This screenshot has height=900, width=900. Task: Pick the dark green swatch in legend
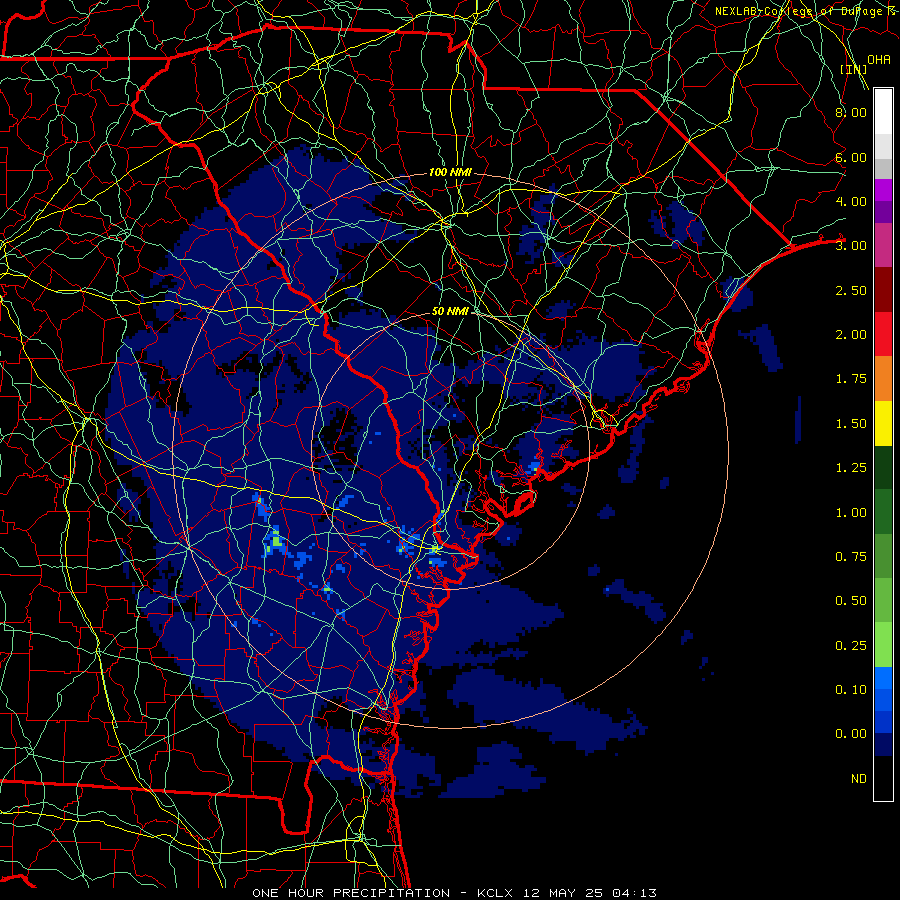(x=883, y=467)
